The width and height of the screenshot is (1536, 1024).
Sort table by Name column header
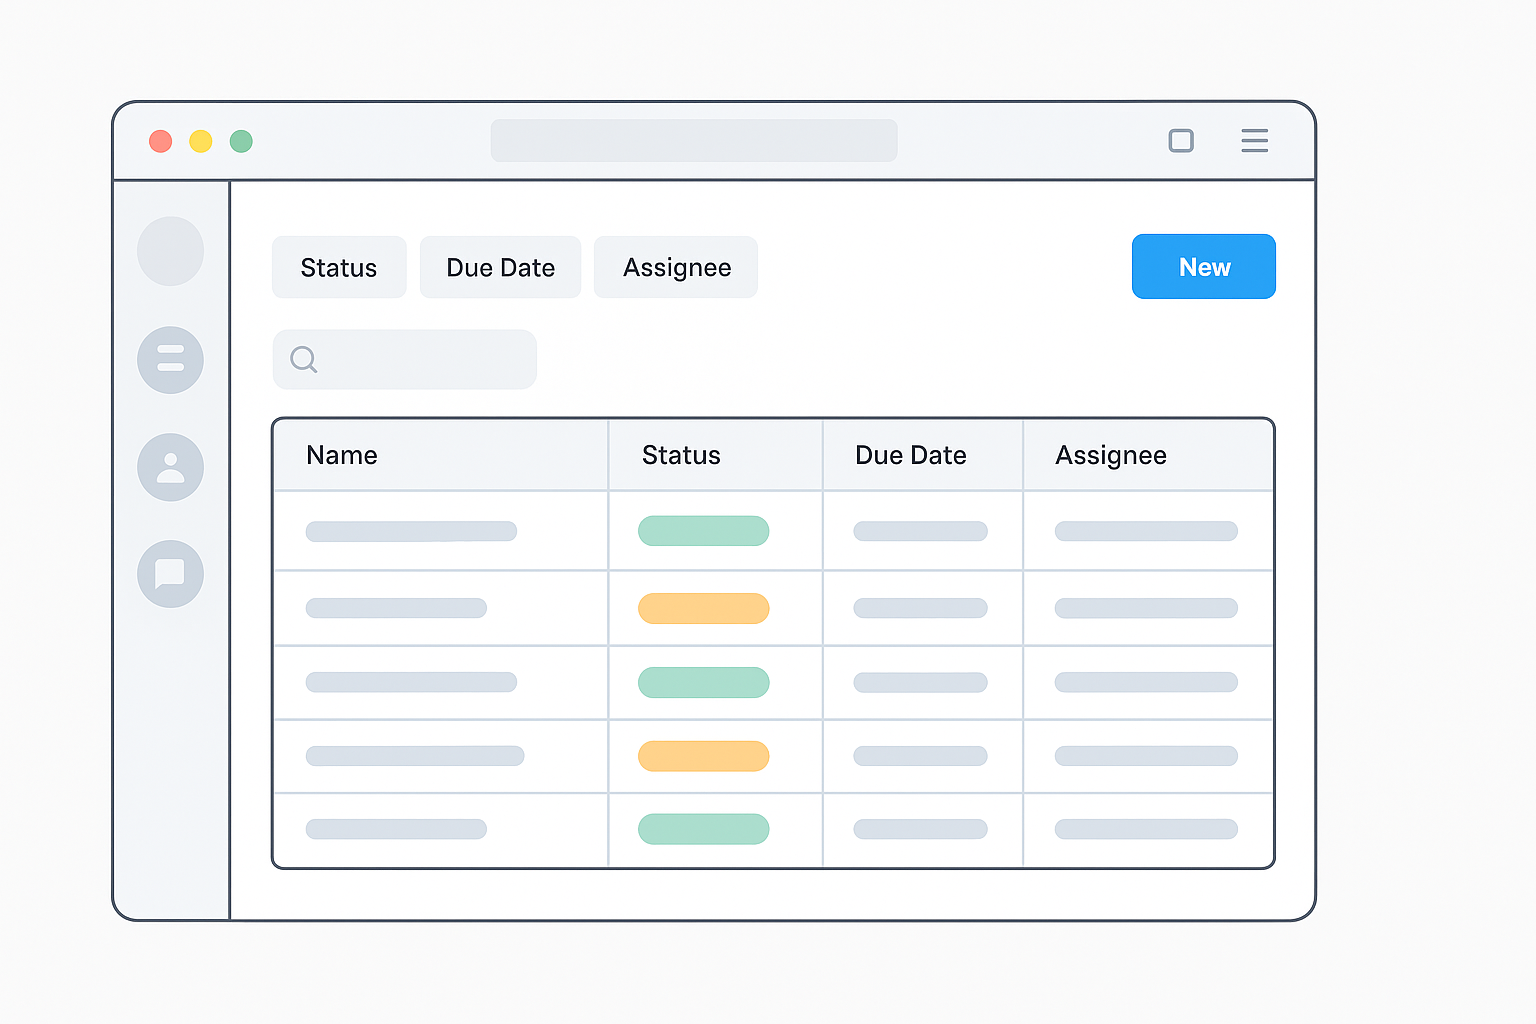[342, 455]
